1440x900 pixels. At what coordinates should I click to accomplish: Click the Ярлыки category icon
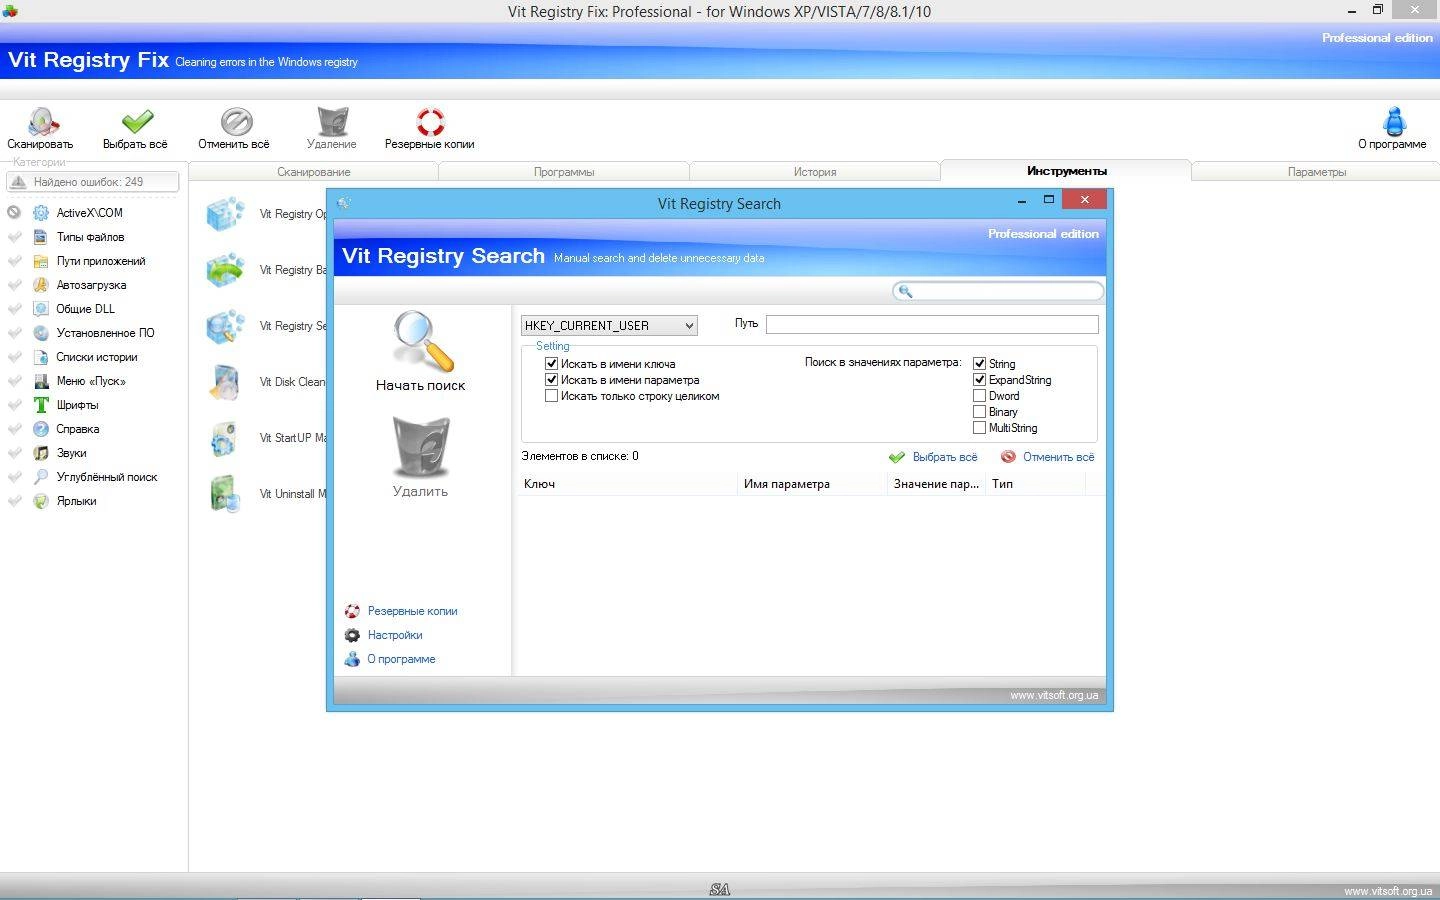coord(41,501)
